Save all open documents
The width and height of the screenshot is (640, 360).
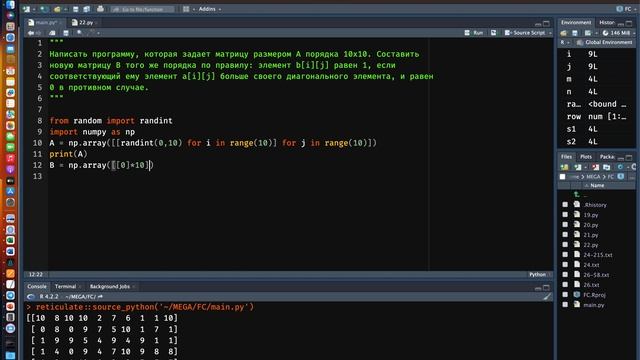pyautogui.click(x=87, y=9)
